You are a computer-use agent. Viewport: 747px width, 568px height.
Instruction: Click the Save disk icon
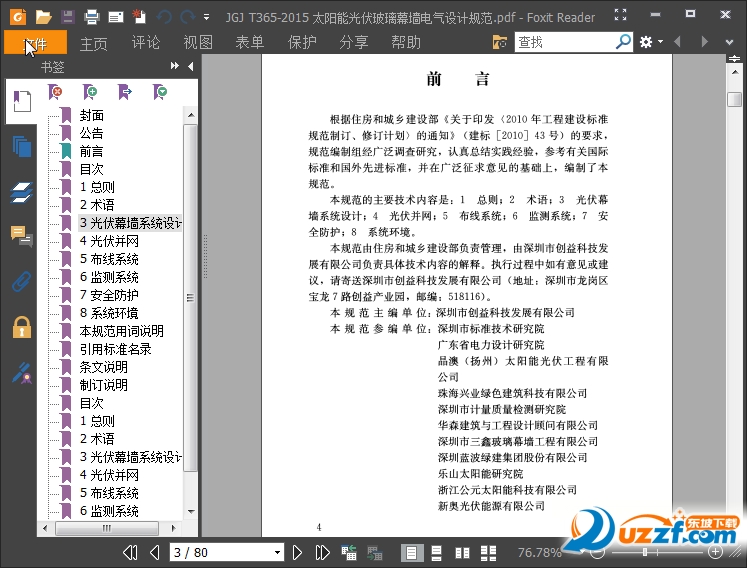pyautogui.click(x=68, y=17)
